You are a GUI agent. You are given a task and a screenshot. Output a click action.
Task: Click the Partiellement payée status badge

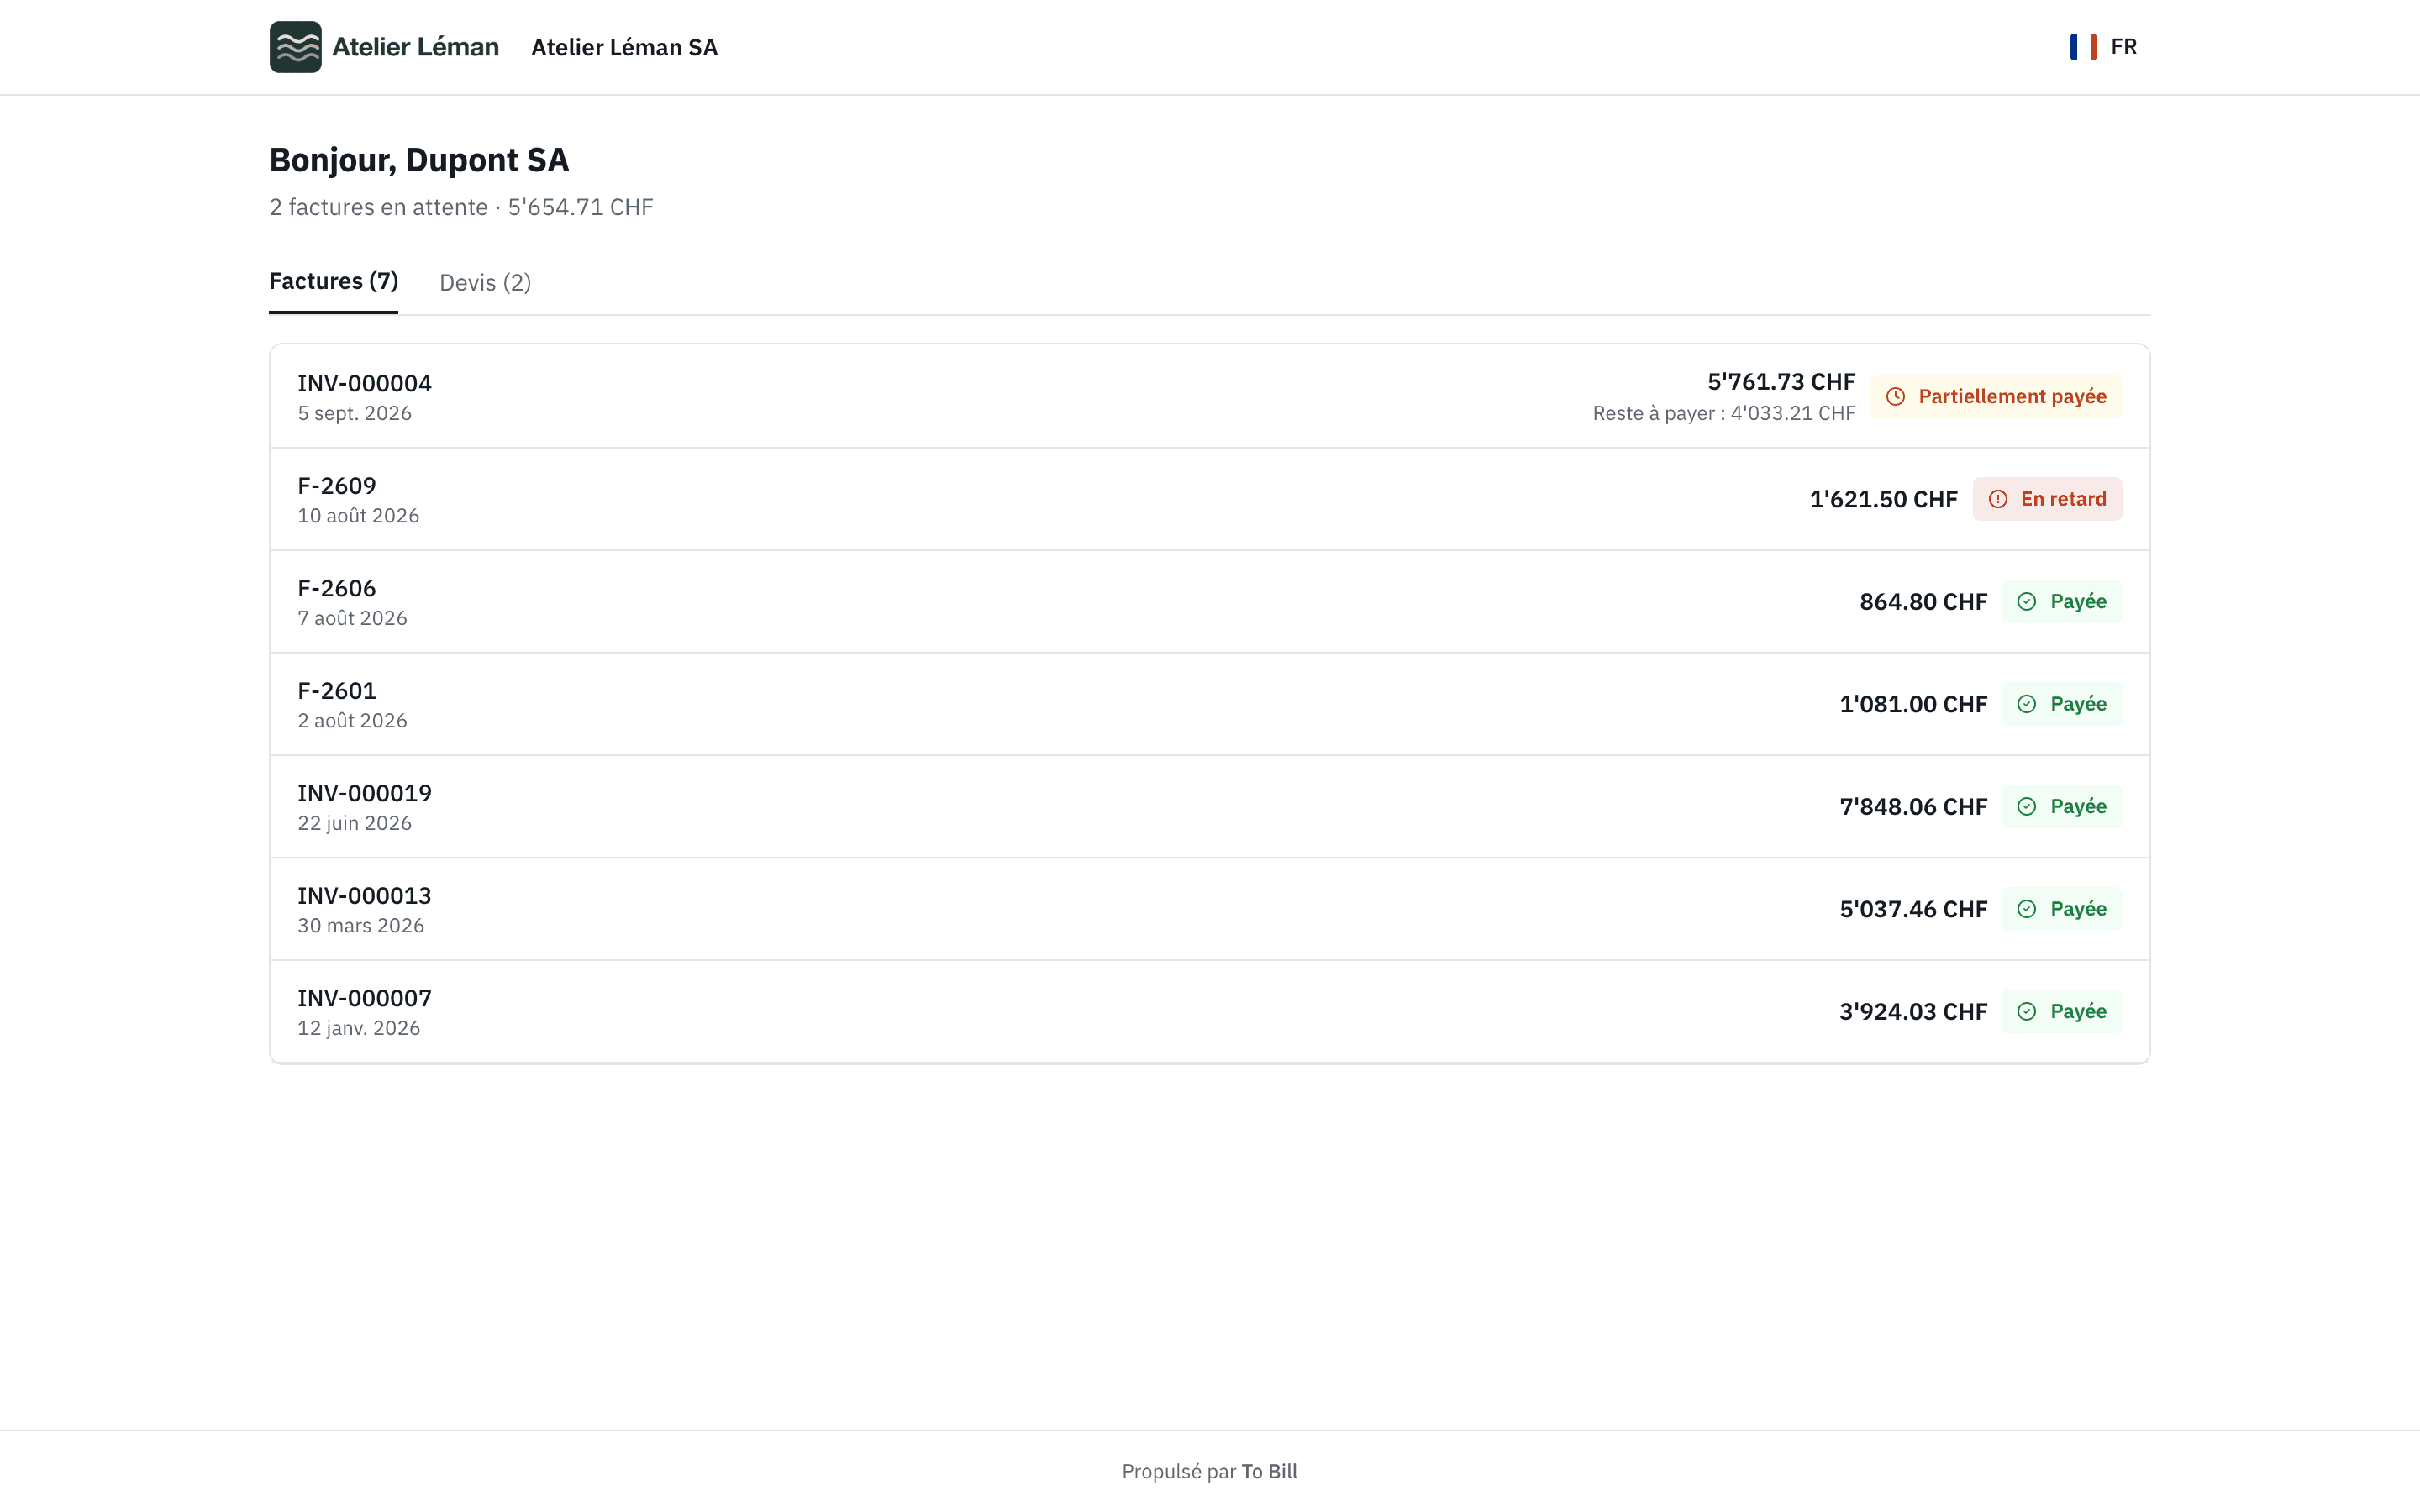tap(1996, 397)
